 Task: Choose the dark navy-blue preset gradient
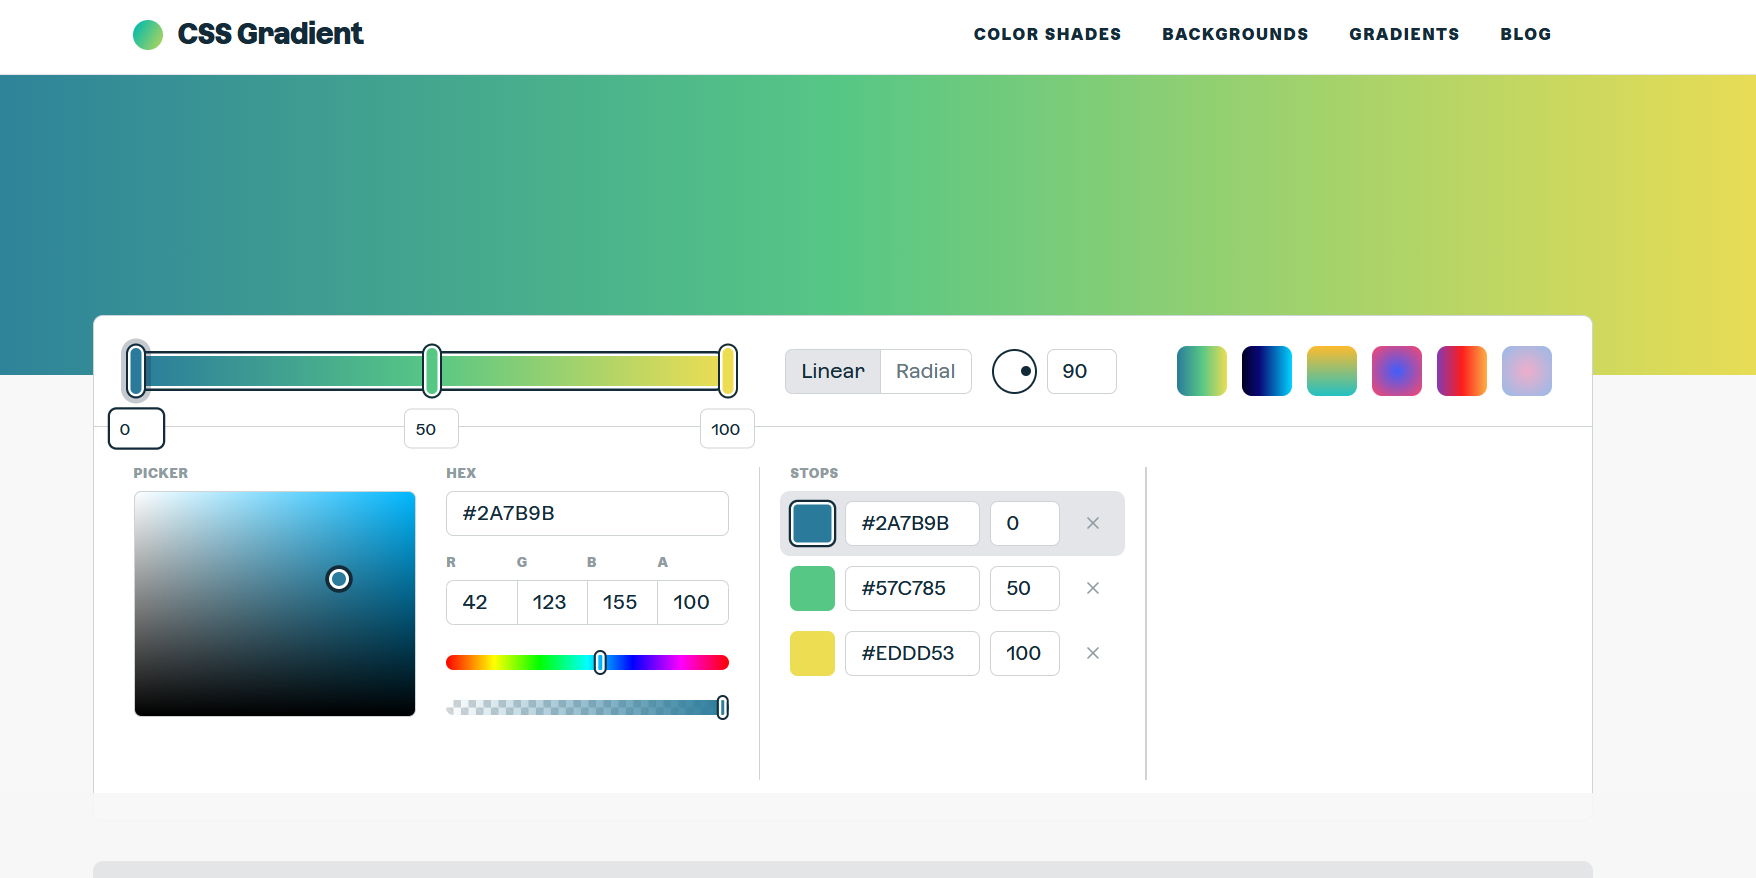1266,371
